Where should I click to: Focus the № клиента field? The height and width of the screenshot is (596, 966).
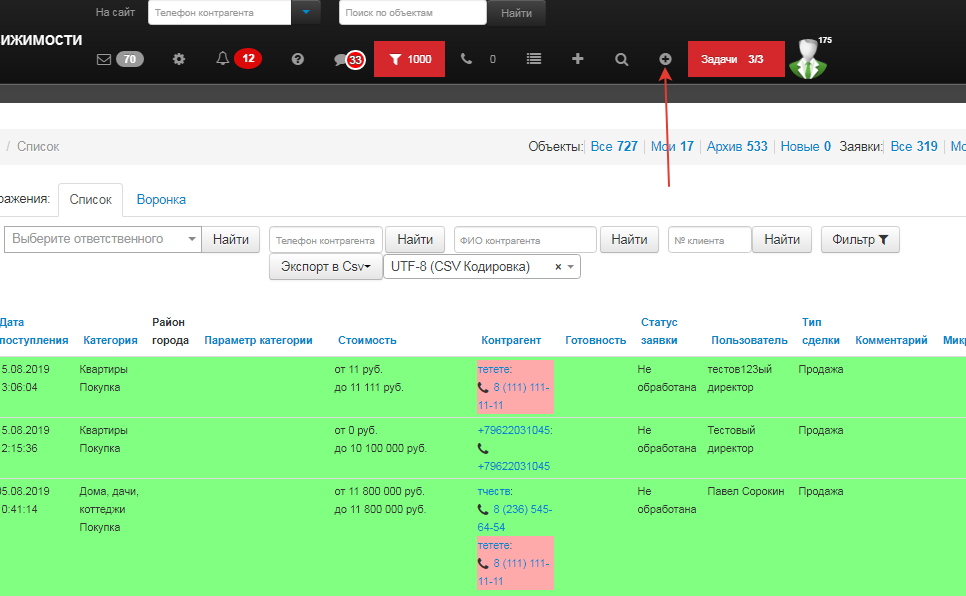[710, 240]
